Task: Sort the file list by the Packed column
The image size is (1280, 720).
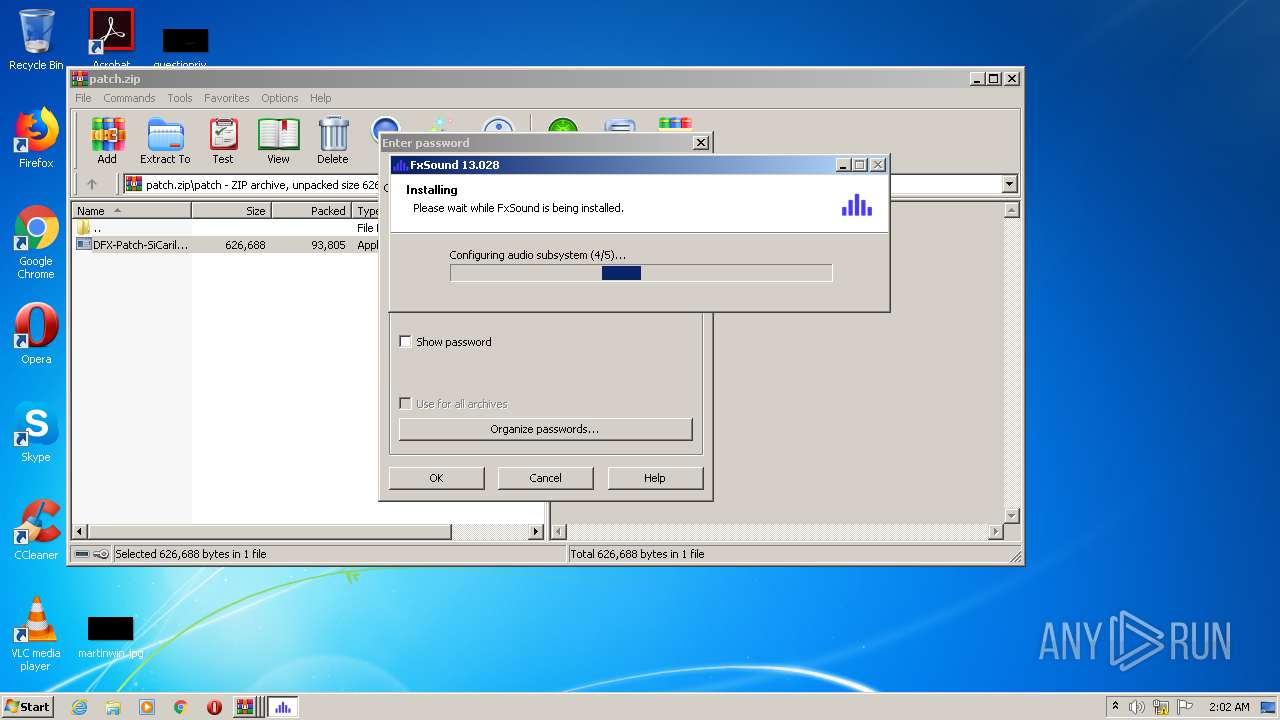Action: pos(312,211)
